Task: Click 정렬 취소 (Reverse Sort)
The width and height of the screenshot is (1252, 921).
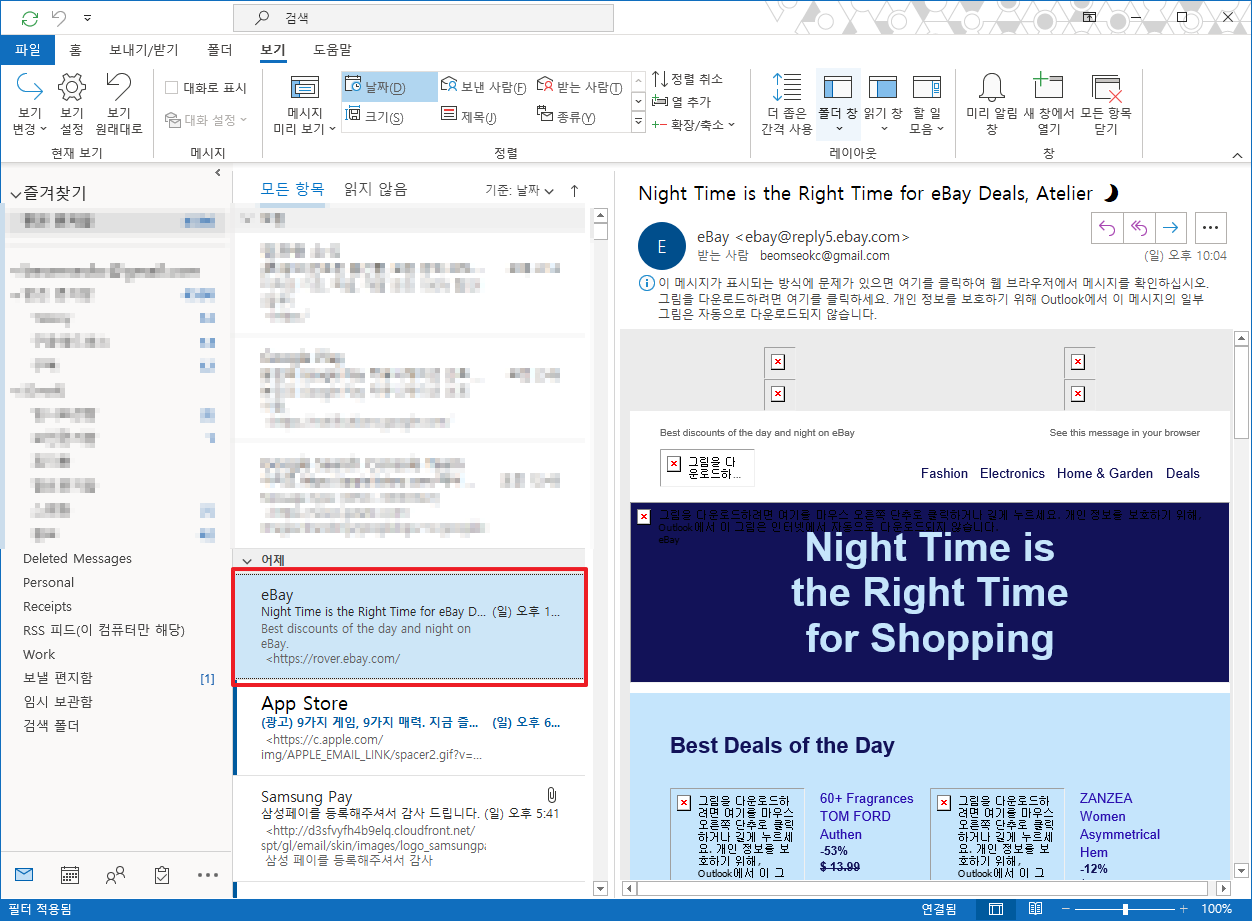Action: 687,79
